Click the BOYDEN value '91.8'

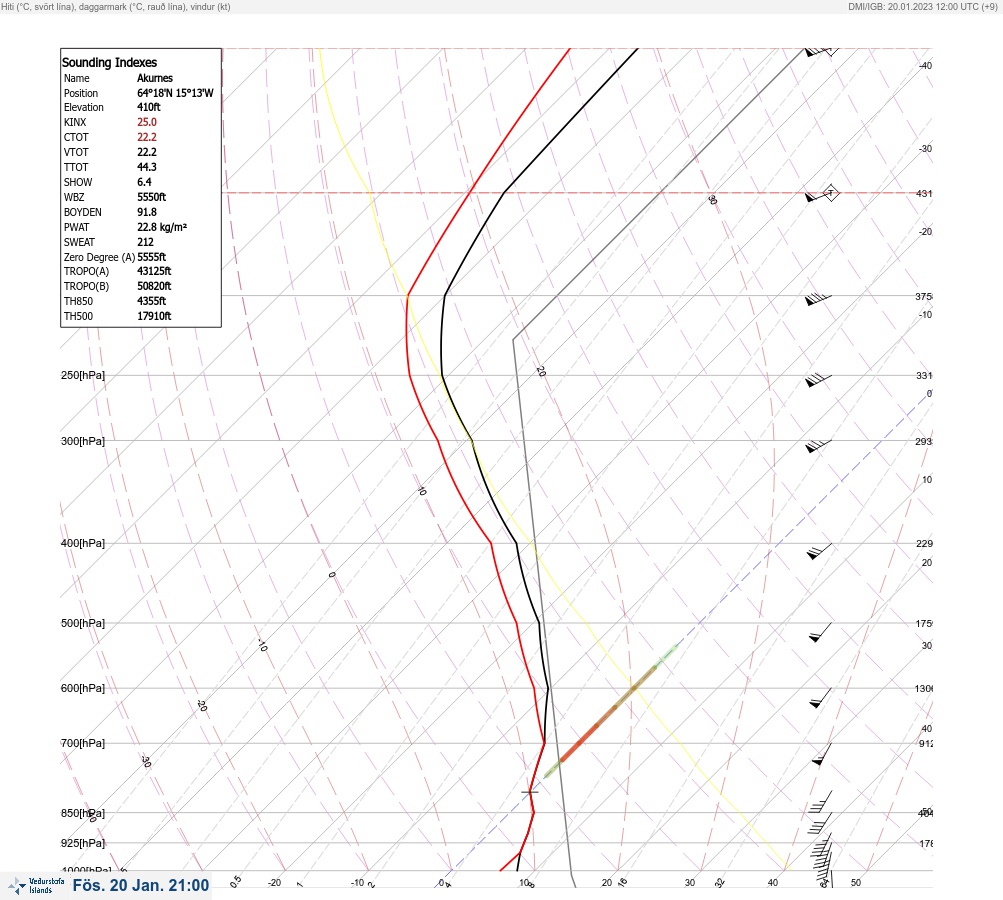point(146,212)
